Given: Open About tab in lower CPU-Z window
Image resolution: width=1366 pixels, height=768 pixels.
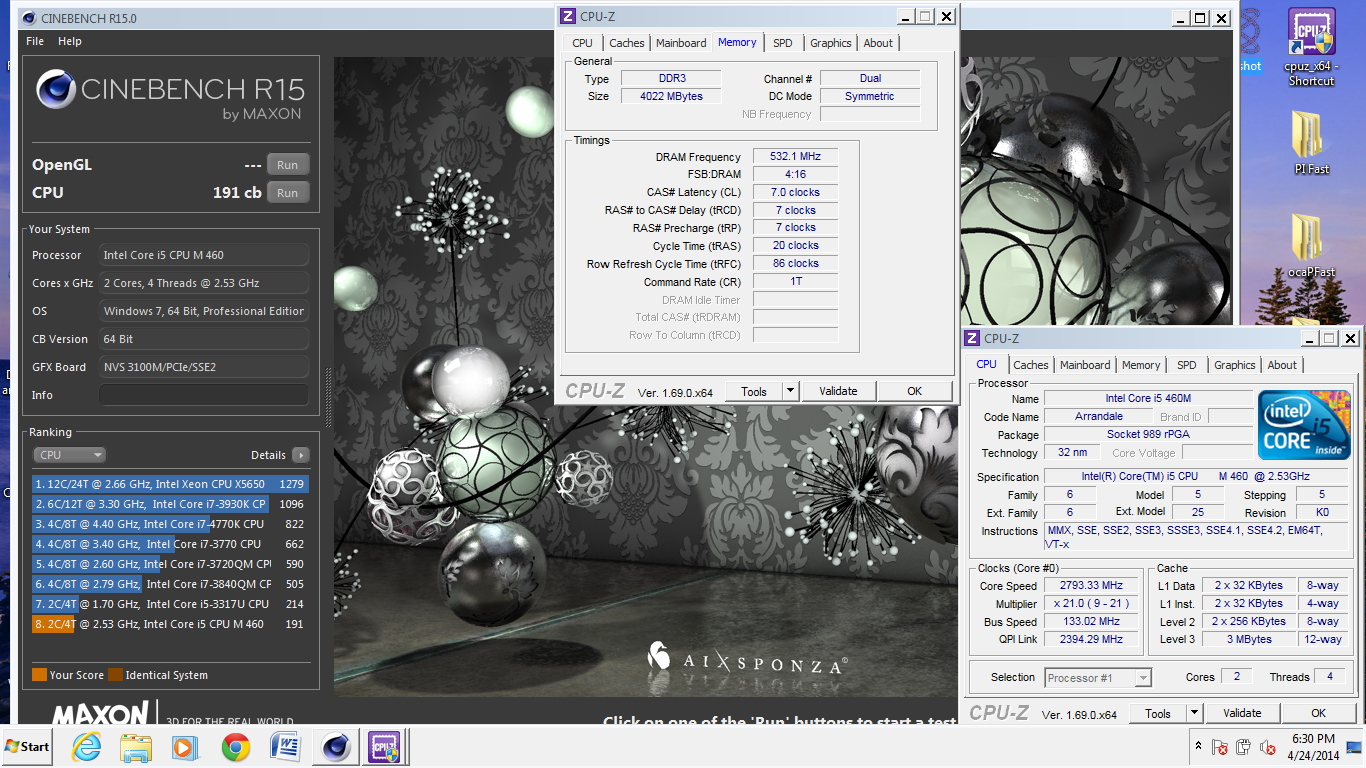Looking at the screenshot, I should point(1282,365).
